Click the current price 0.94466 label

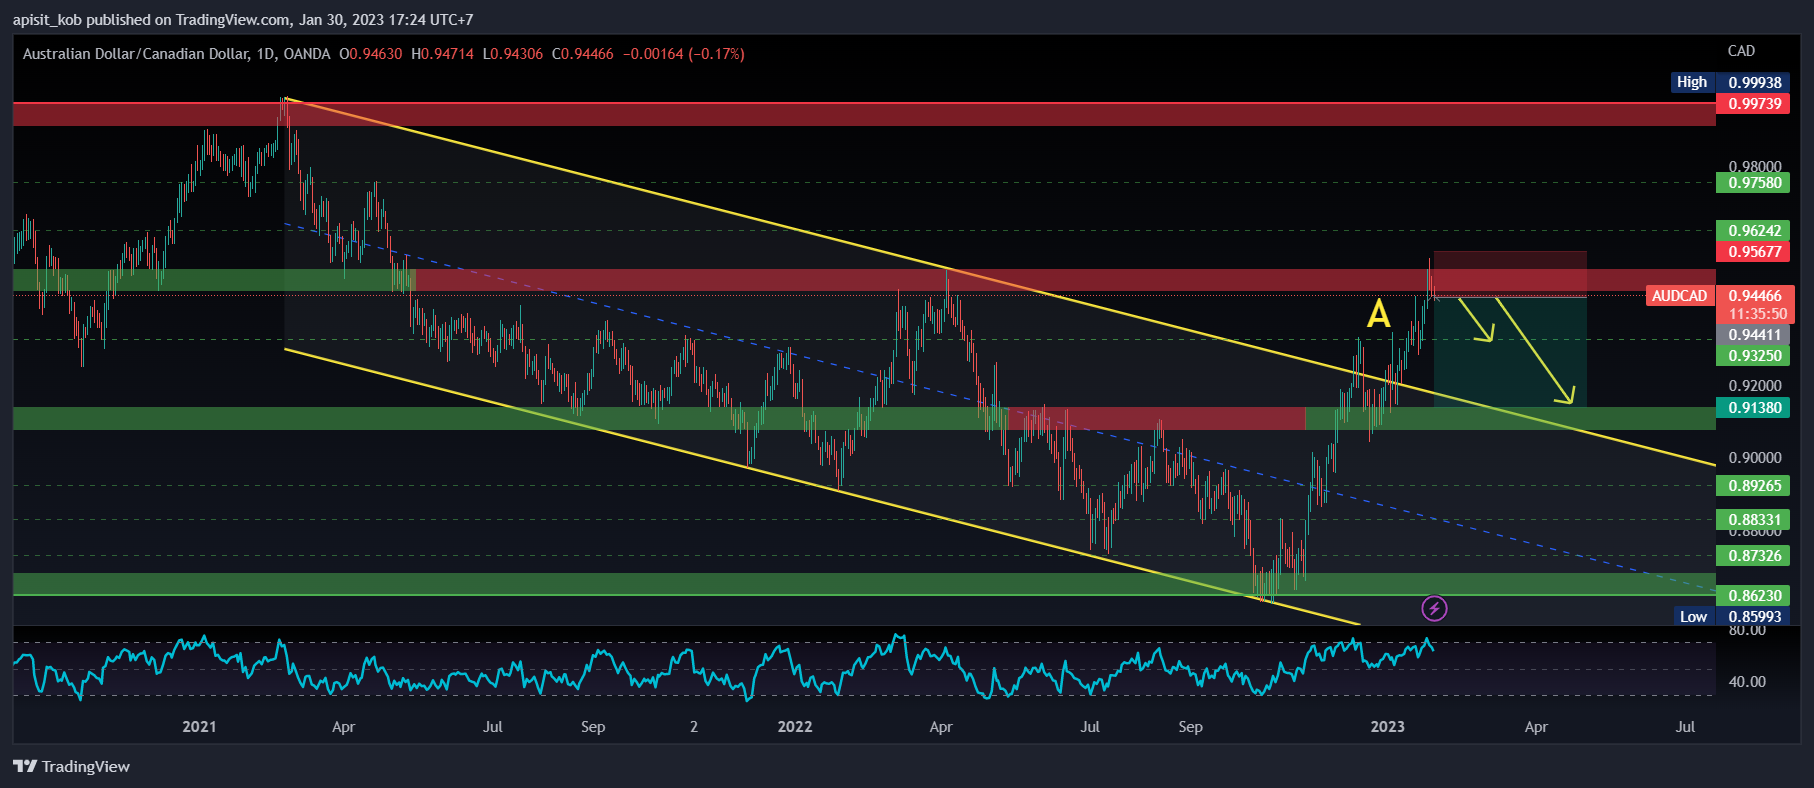click(1755, 295)
